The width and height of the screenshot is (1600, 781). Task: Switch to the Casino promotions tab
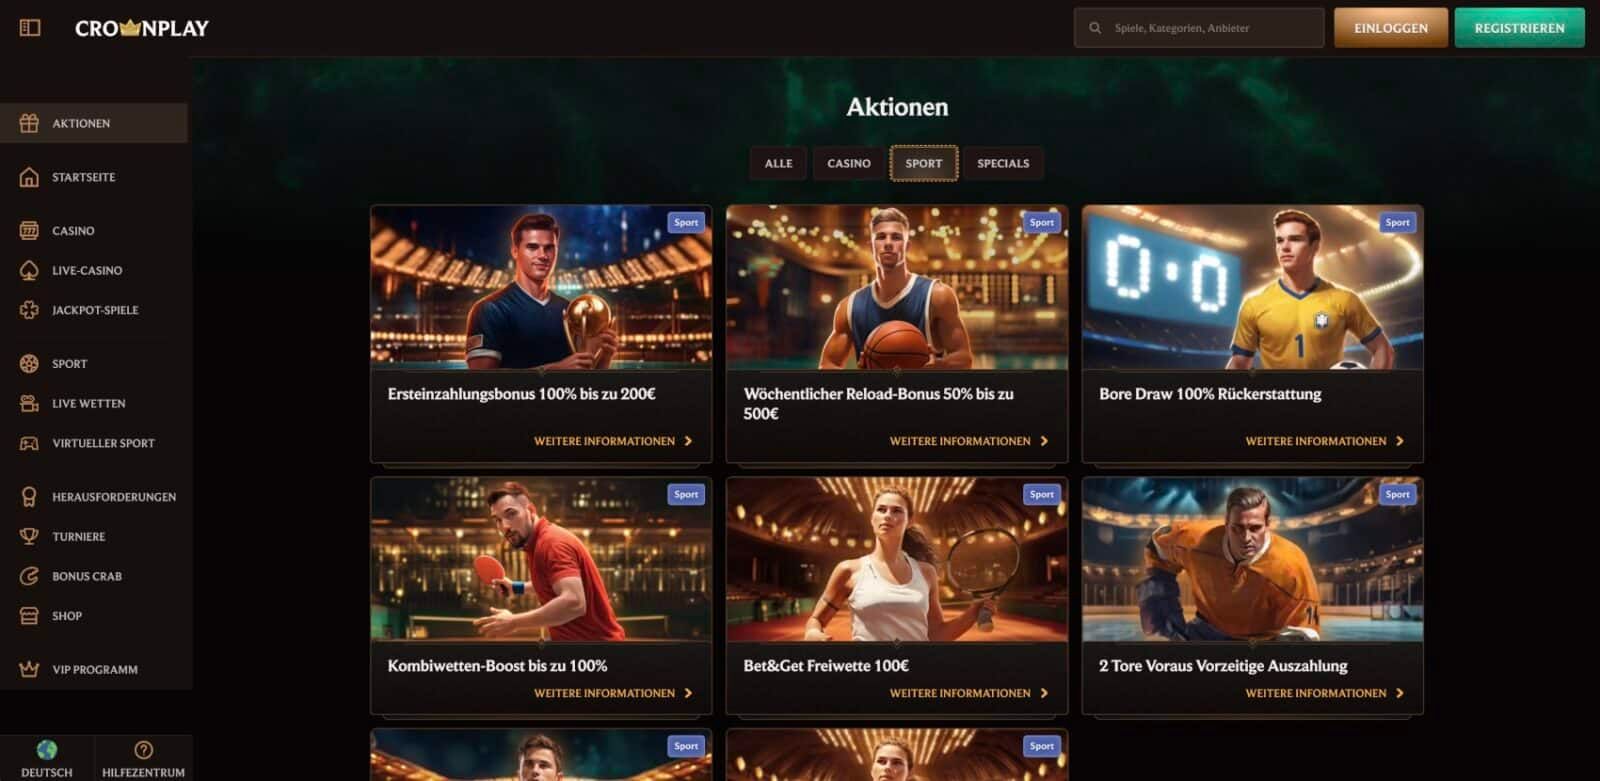pos(848,163)
